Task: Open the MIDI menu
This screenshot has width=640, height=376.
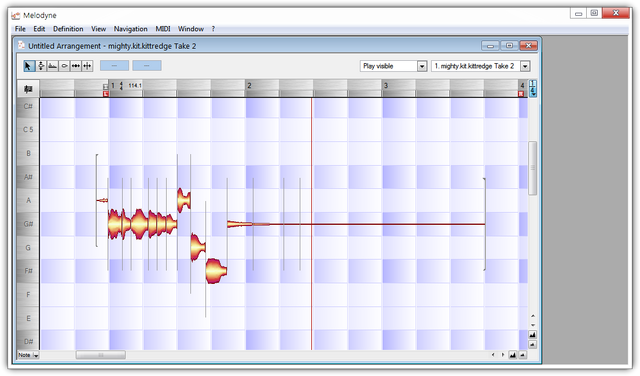Action: (163, 29)
